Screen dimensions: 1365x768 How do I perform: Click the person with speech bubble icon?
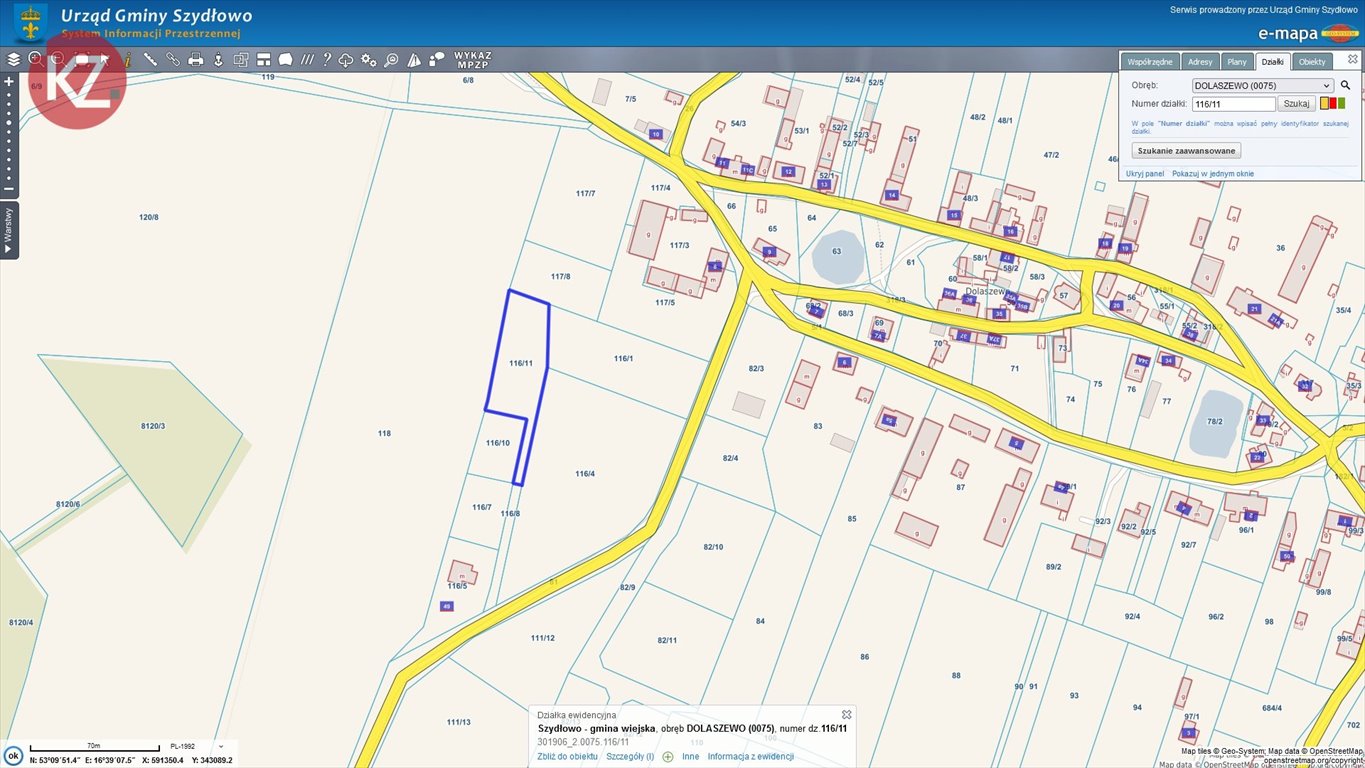click(x=436, y=60)
